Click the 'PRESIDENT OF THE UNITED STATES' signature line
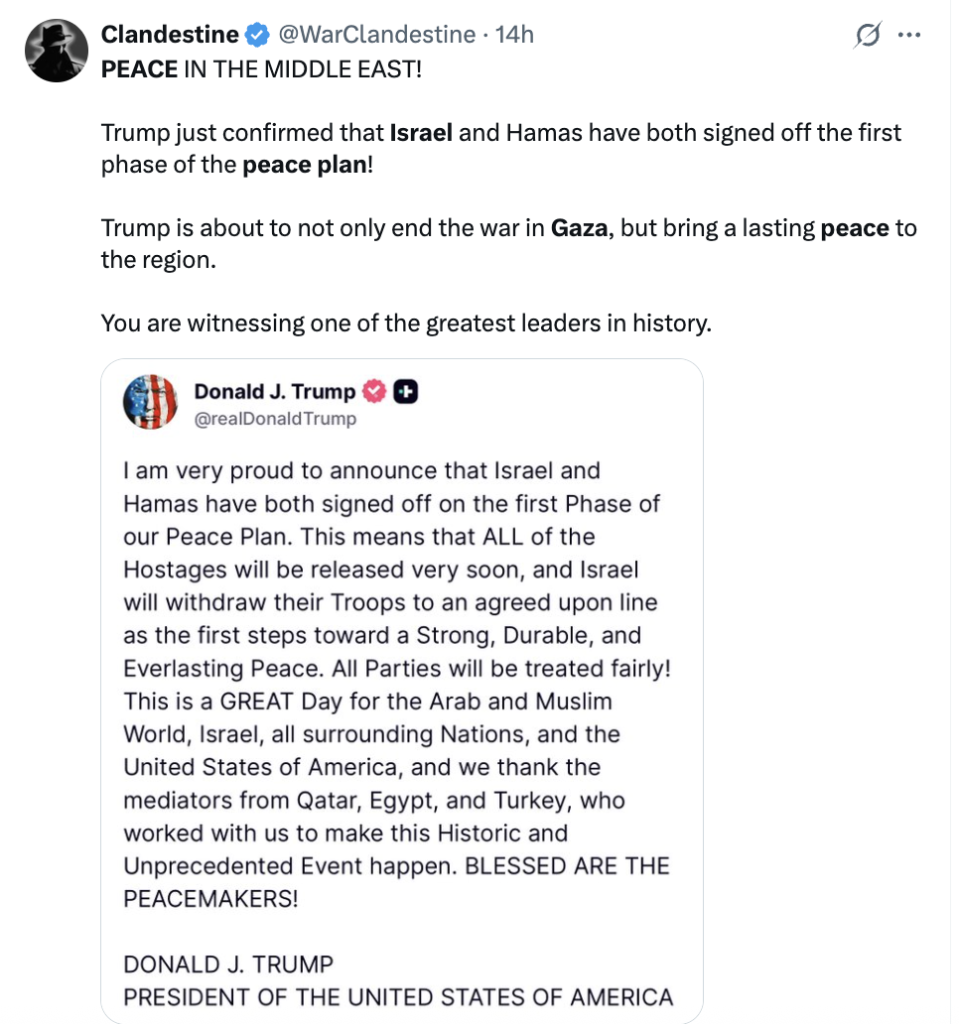Screen dimensions: 959x1024 click(398, 997)
